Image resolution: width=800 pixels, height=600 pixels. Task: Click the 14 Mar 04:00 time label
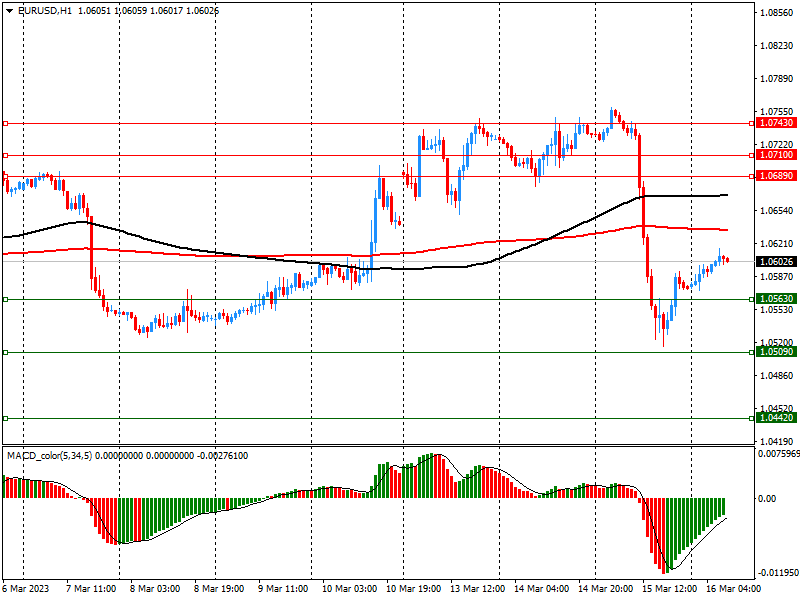541,589
